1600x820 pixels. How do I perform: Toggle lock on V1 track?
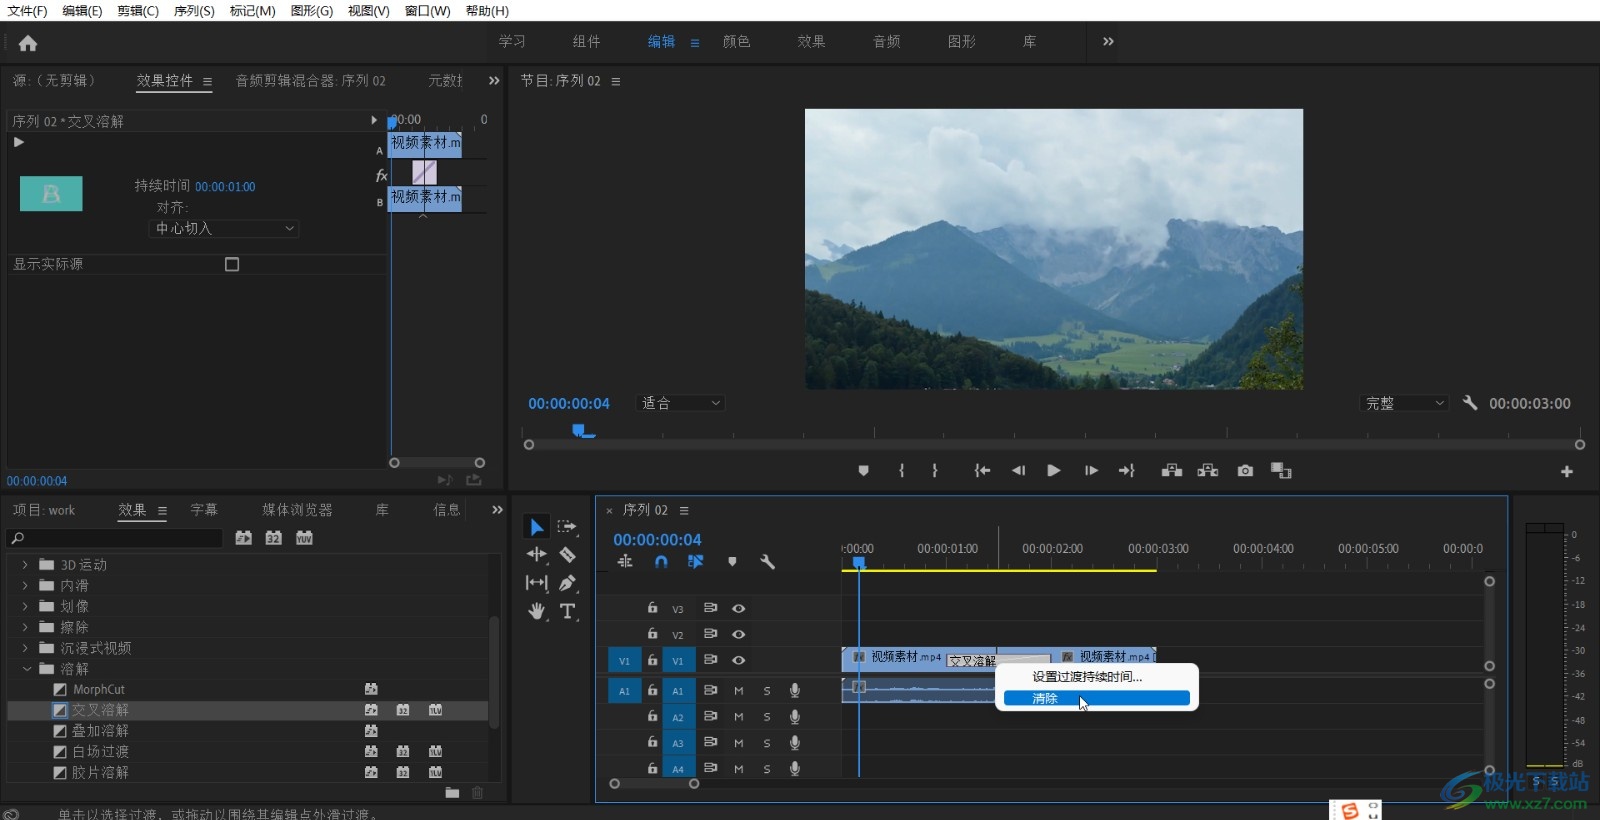click(652, 660)
